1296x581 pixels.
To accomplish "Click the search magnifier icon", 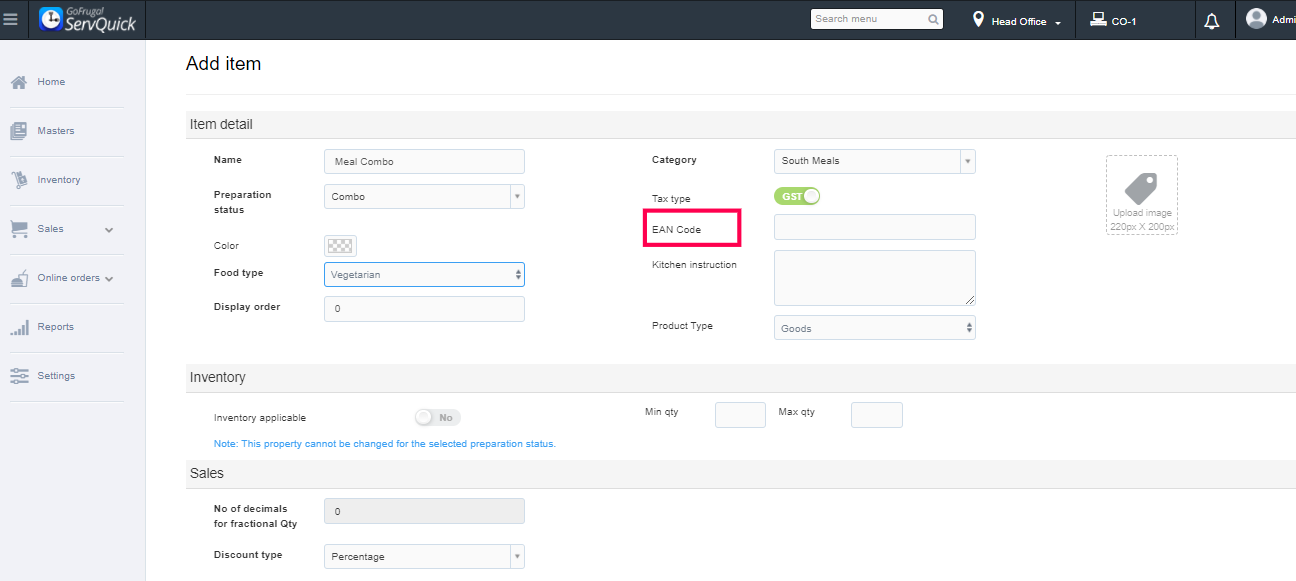I will 933,19.
